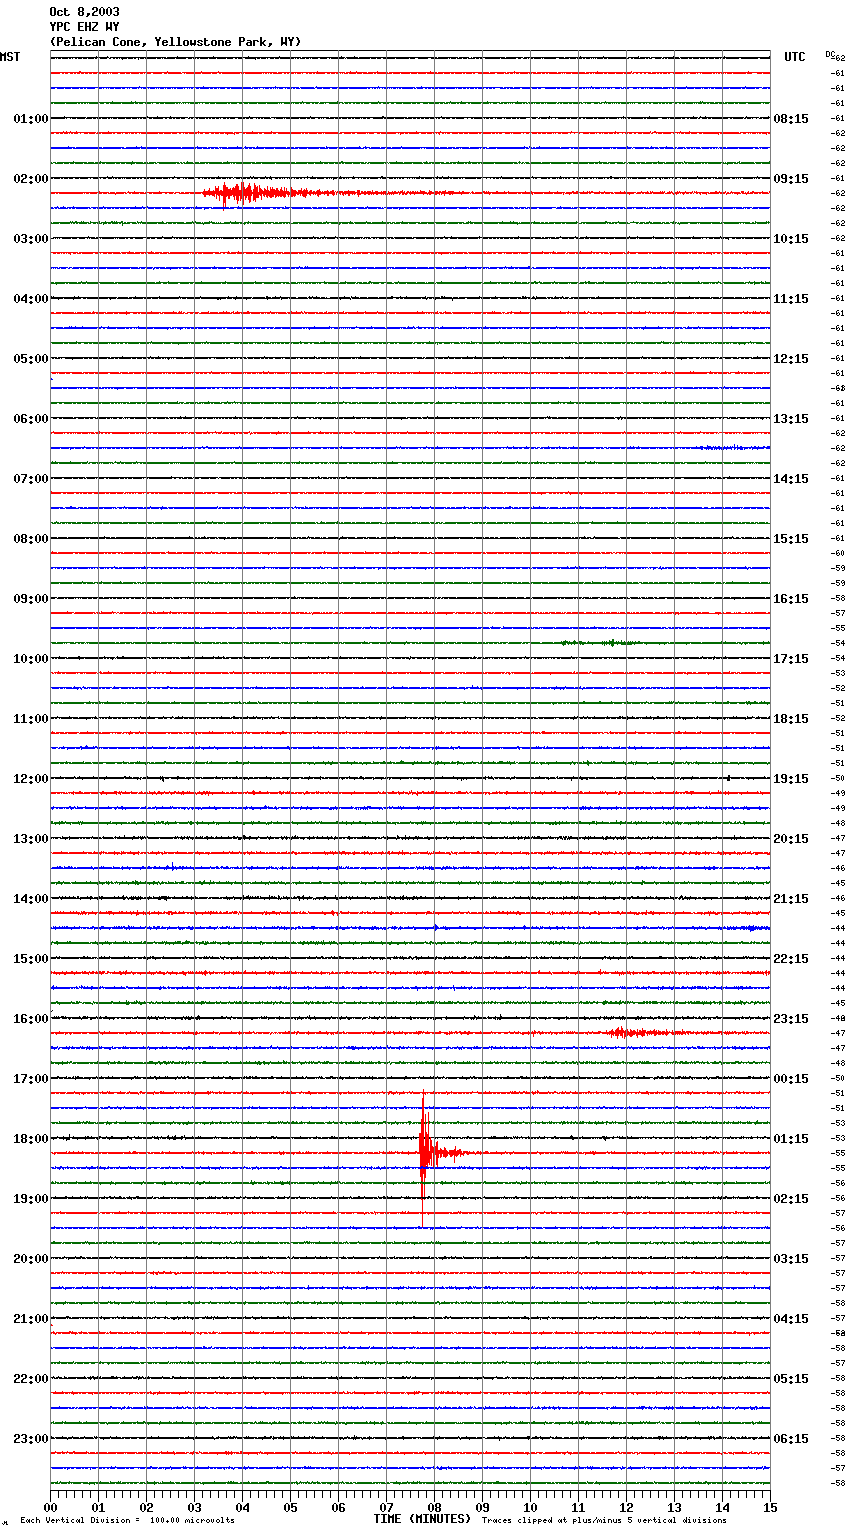Click the MST time label "03:00"
The height and width of the screenshot is (1534, 850).
pos(31,239)
